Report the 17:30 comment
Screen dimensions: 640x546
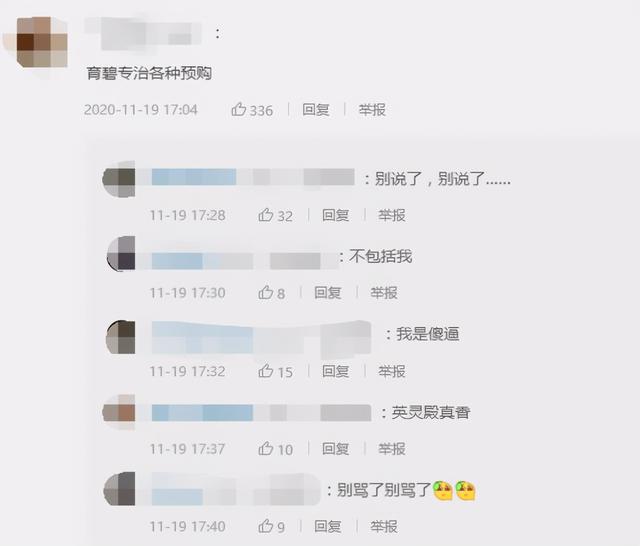tap(384, 293)
